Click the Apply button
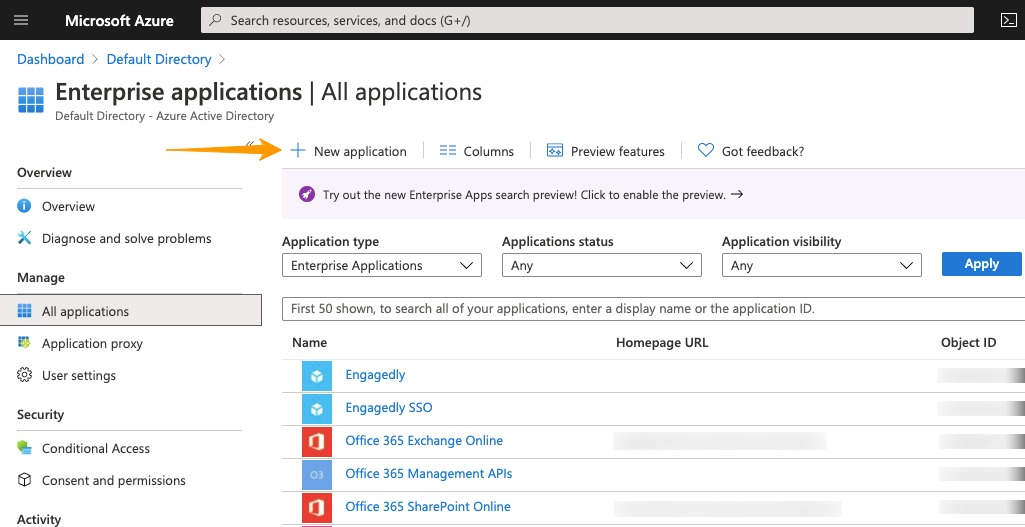Screen dimensions: 1025x527 [981, 264]
